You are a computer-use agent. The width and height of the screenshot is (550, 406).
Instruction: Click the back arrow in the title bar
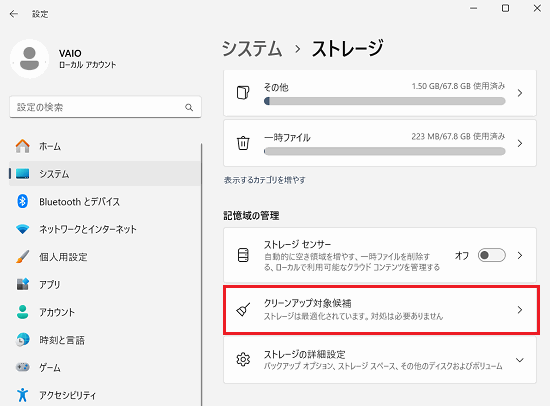pyautogui.click(x=14, y=14)
